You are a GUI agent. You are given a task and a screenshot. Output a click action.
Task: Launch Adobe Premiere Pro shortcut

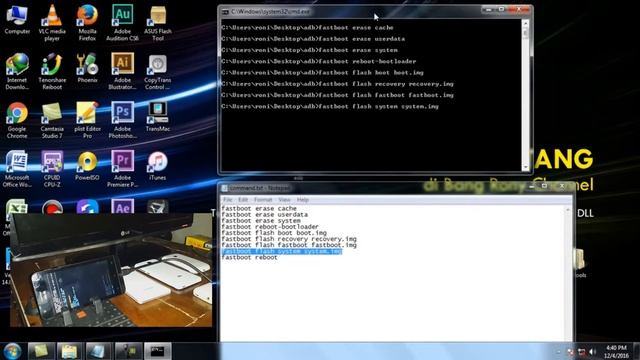(122, 169)
